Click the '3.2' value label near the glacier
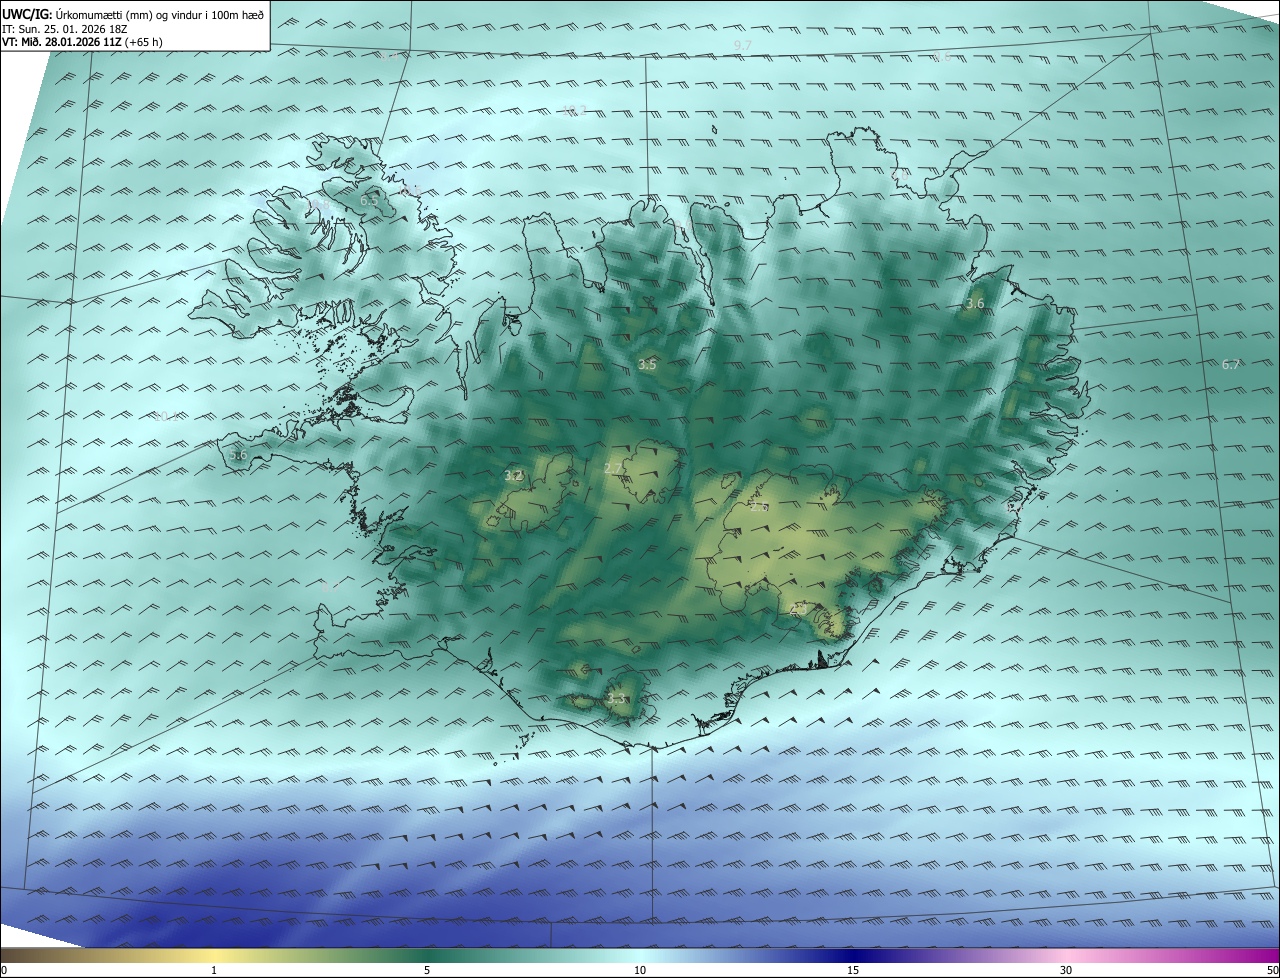The height and width of the screenshot is (978, 1280). [514, 476]
